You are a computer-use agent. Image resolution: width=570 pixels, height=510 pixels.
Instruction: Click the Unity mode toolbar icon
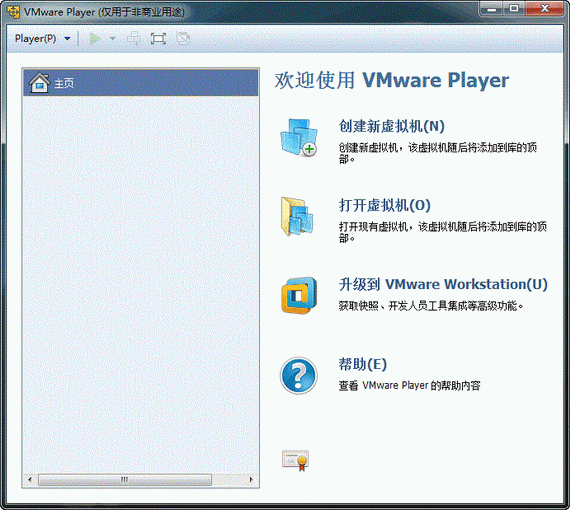pos(183,39)
